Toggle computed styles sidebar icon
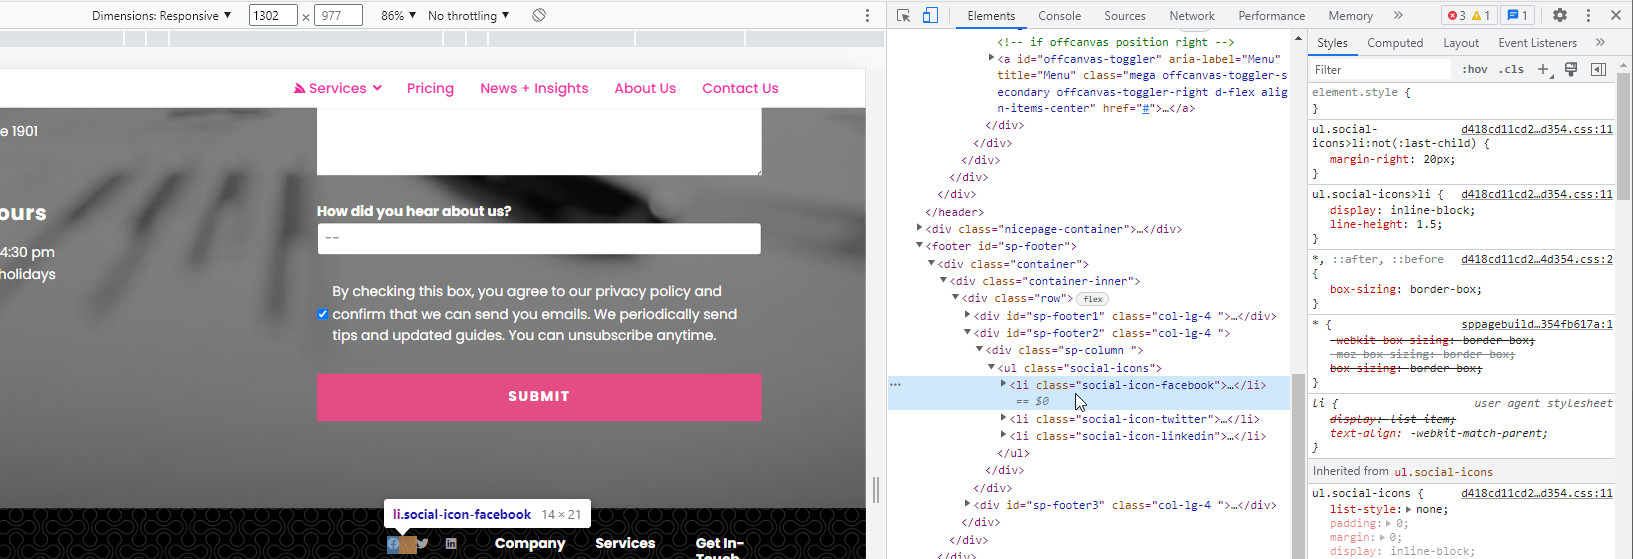This screenshot has width=1633, height=559. click(1598, 69)
